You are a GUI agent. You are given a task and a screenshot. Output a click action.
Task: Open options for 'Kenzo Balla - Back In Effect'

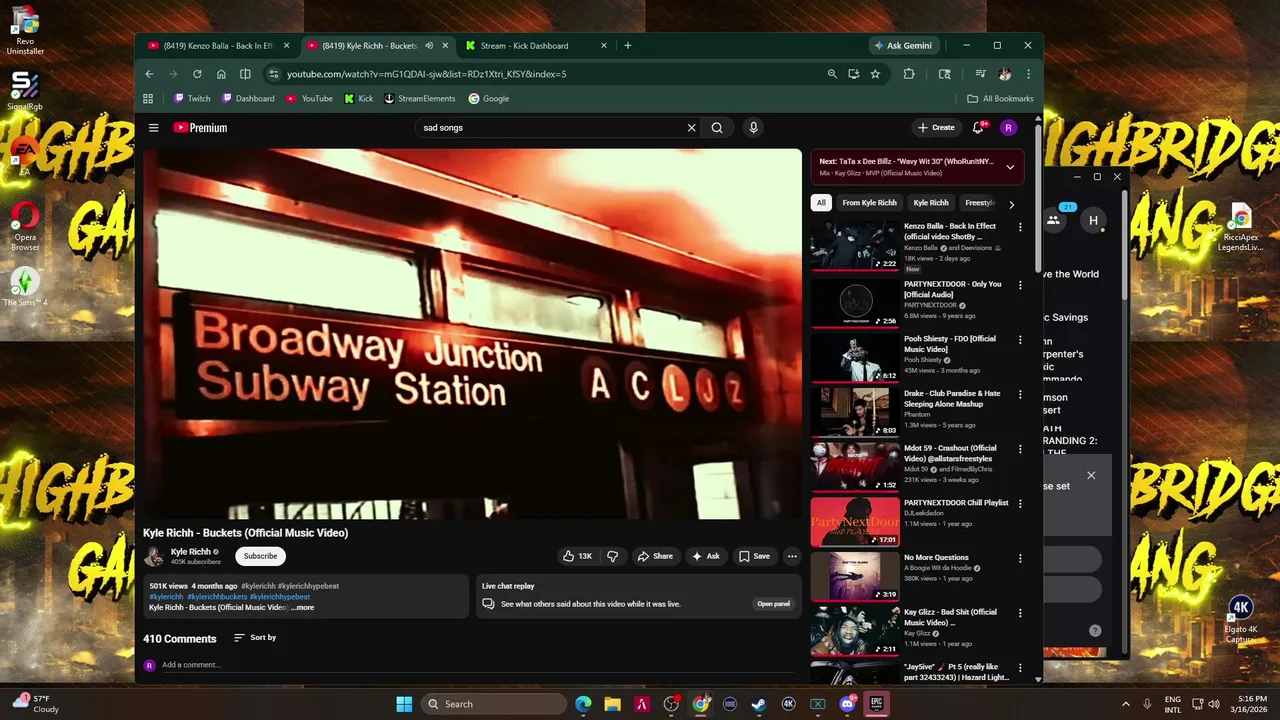click(x=1020, y=227)
